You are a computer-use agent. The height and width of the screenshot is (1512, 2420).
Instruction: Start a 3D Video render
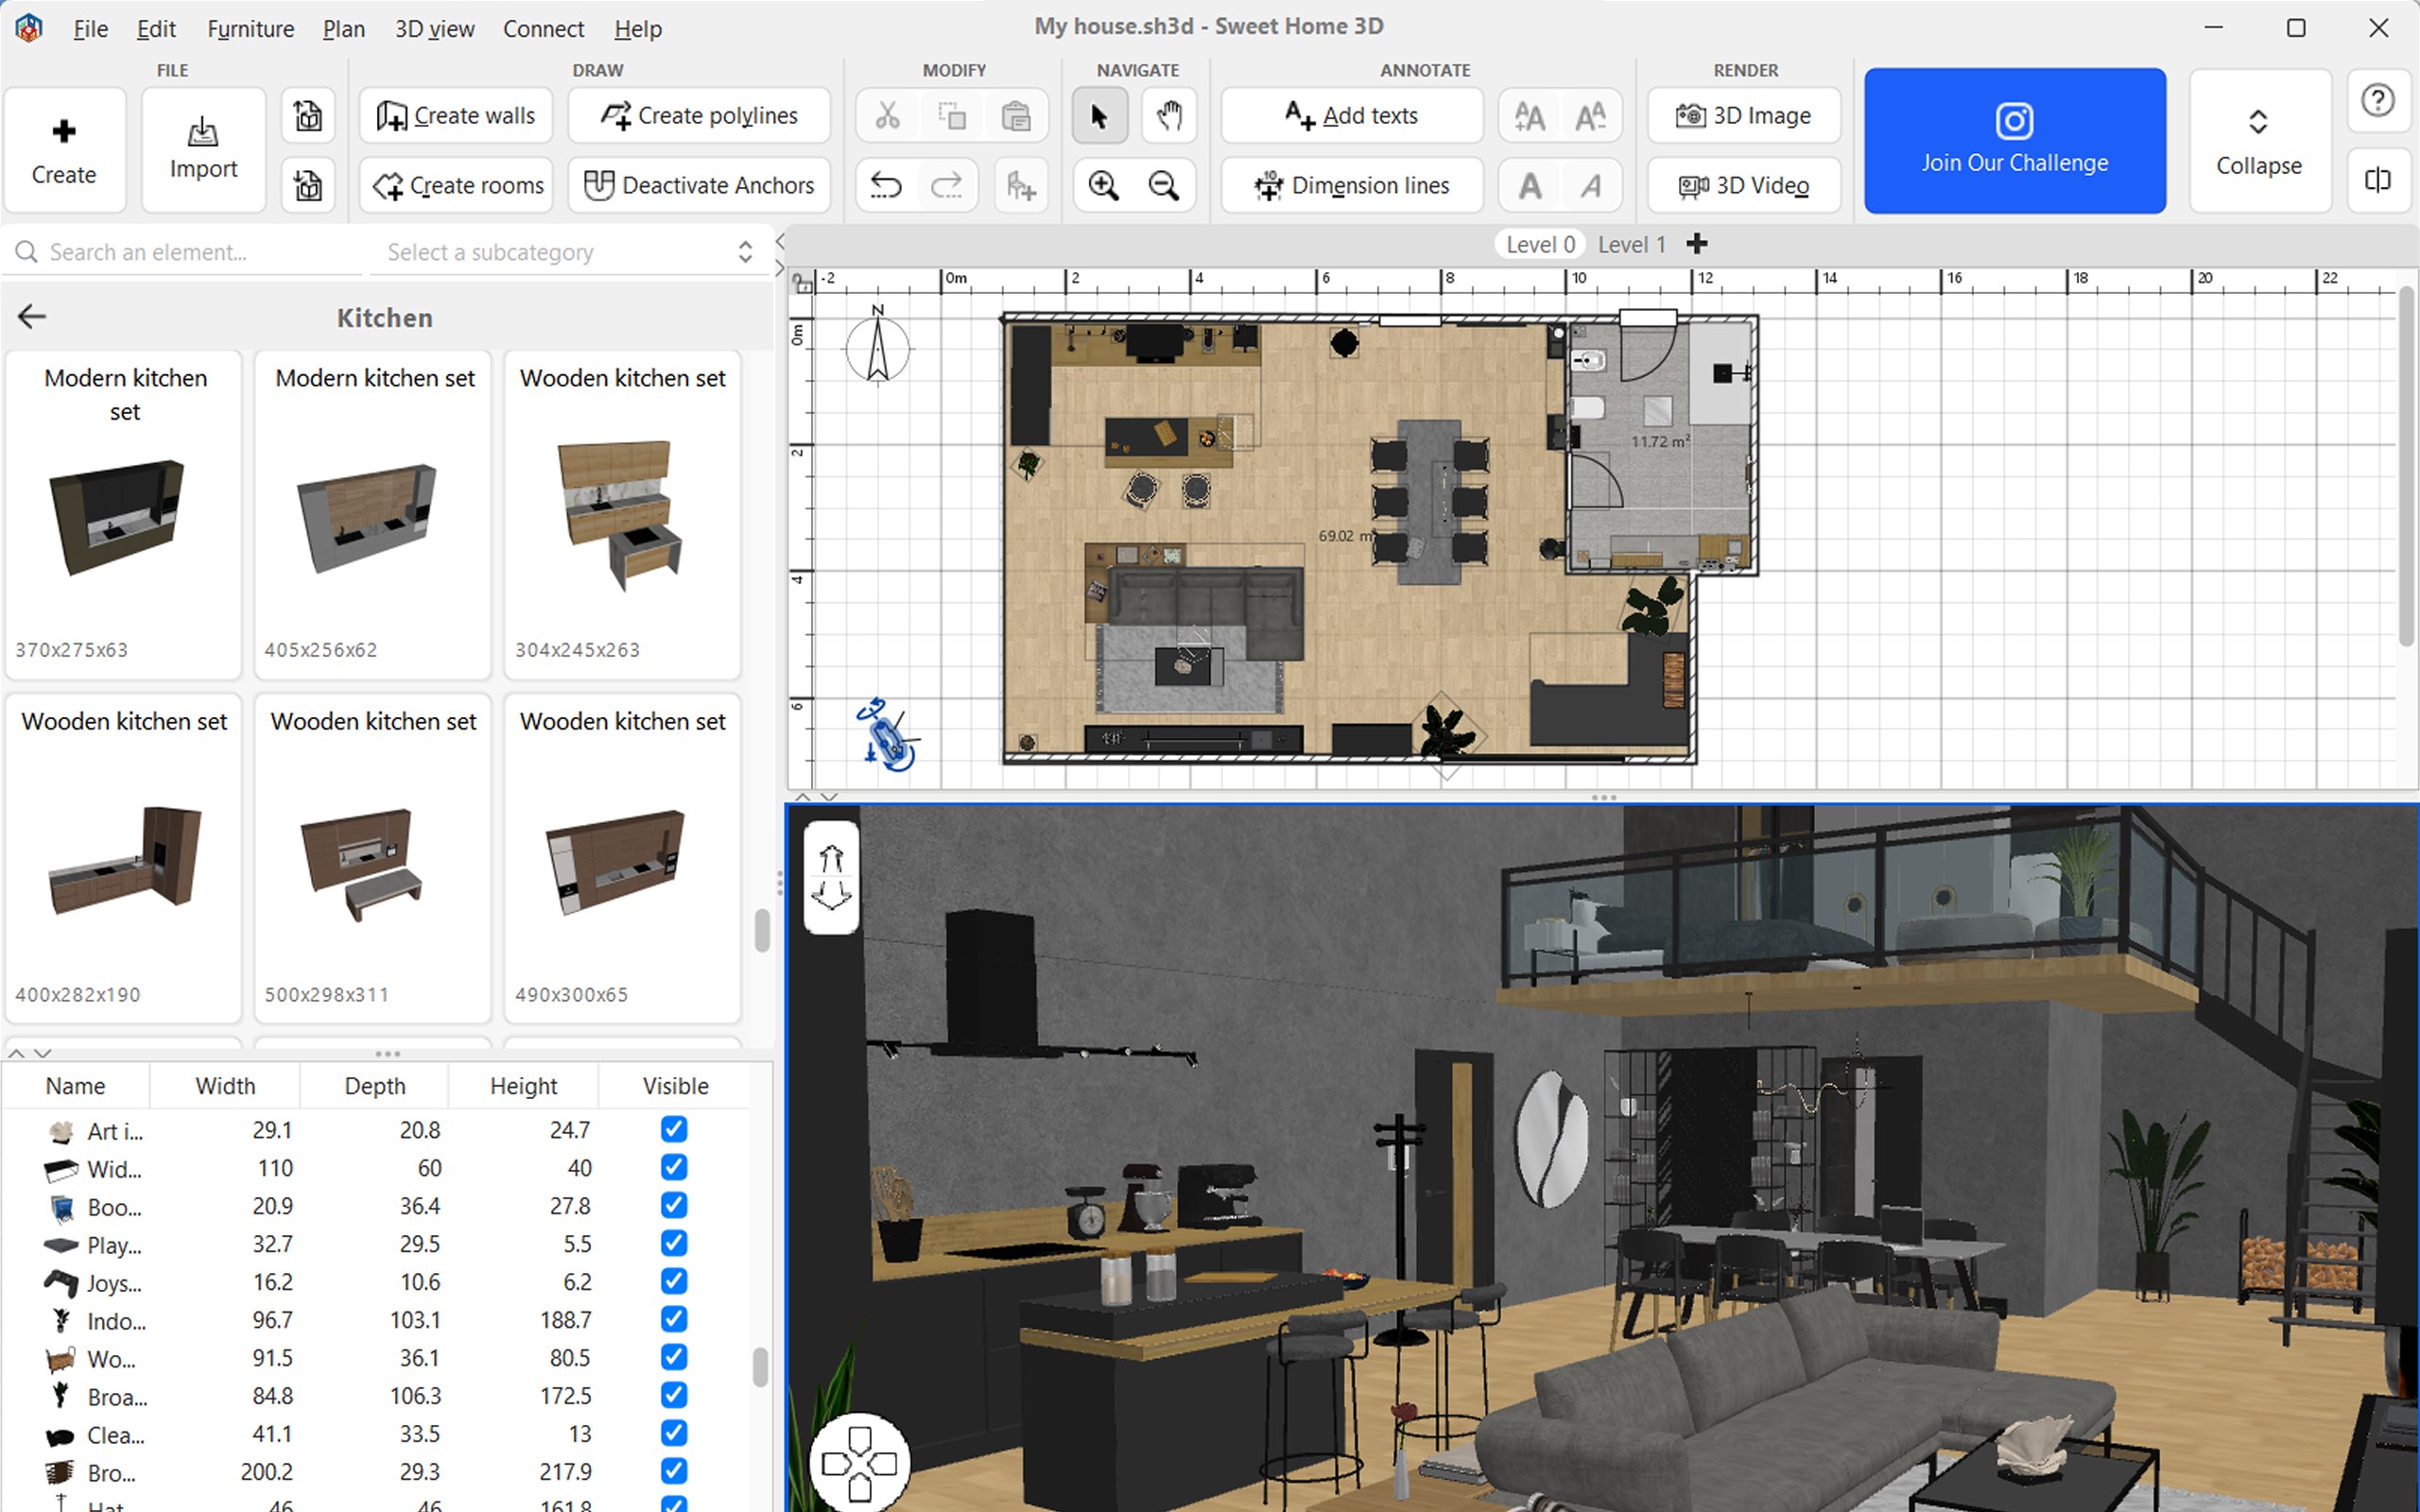(x=1743, y=185)
